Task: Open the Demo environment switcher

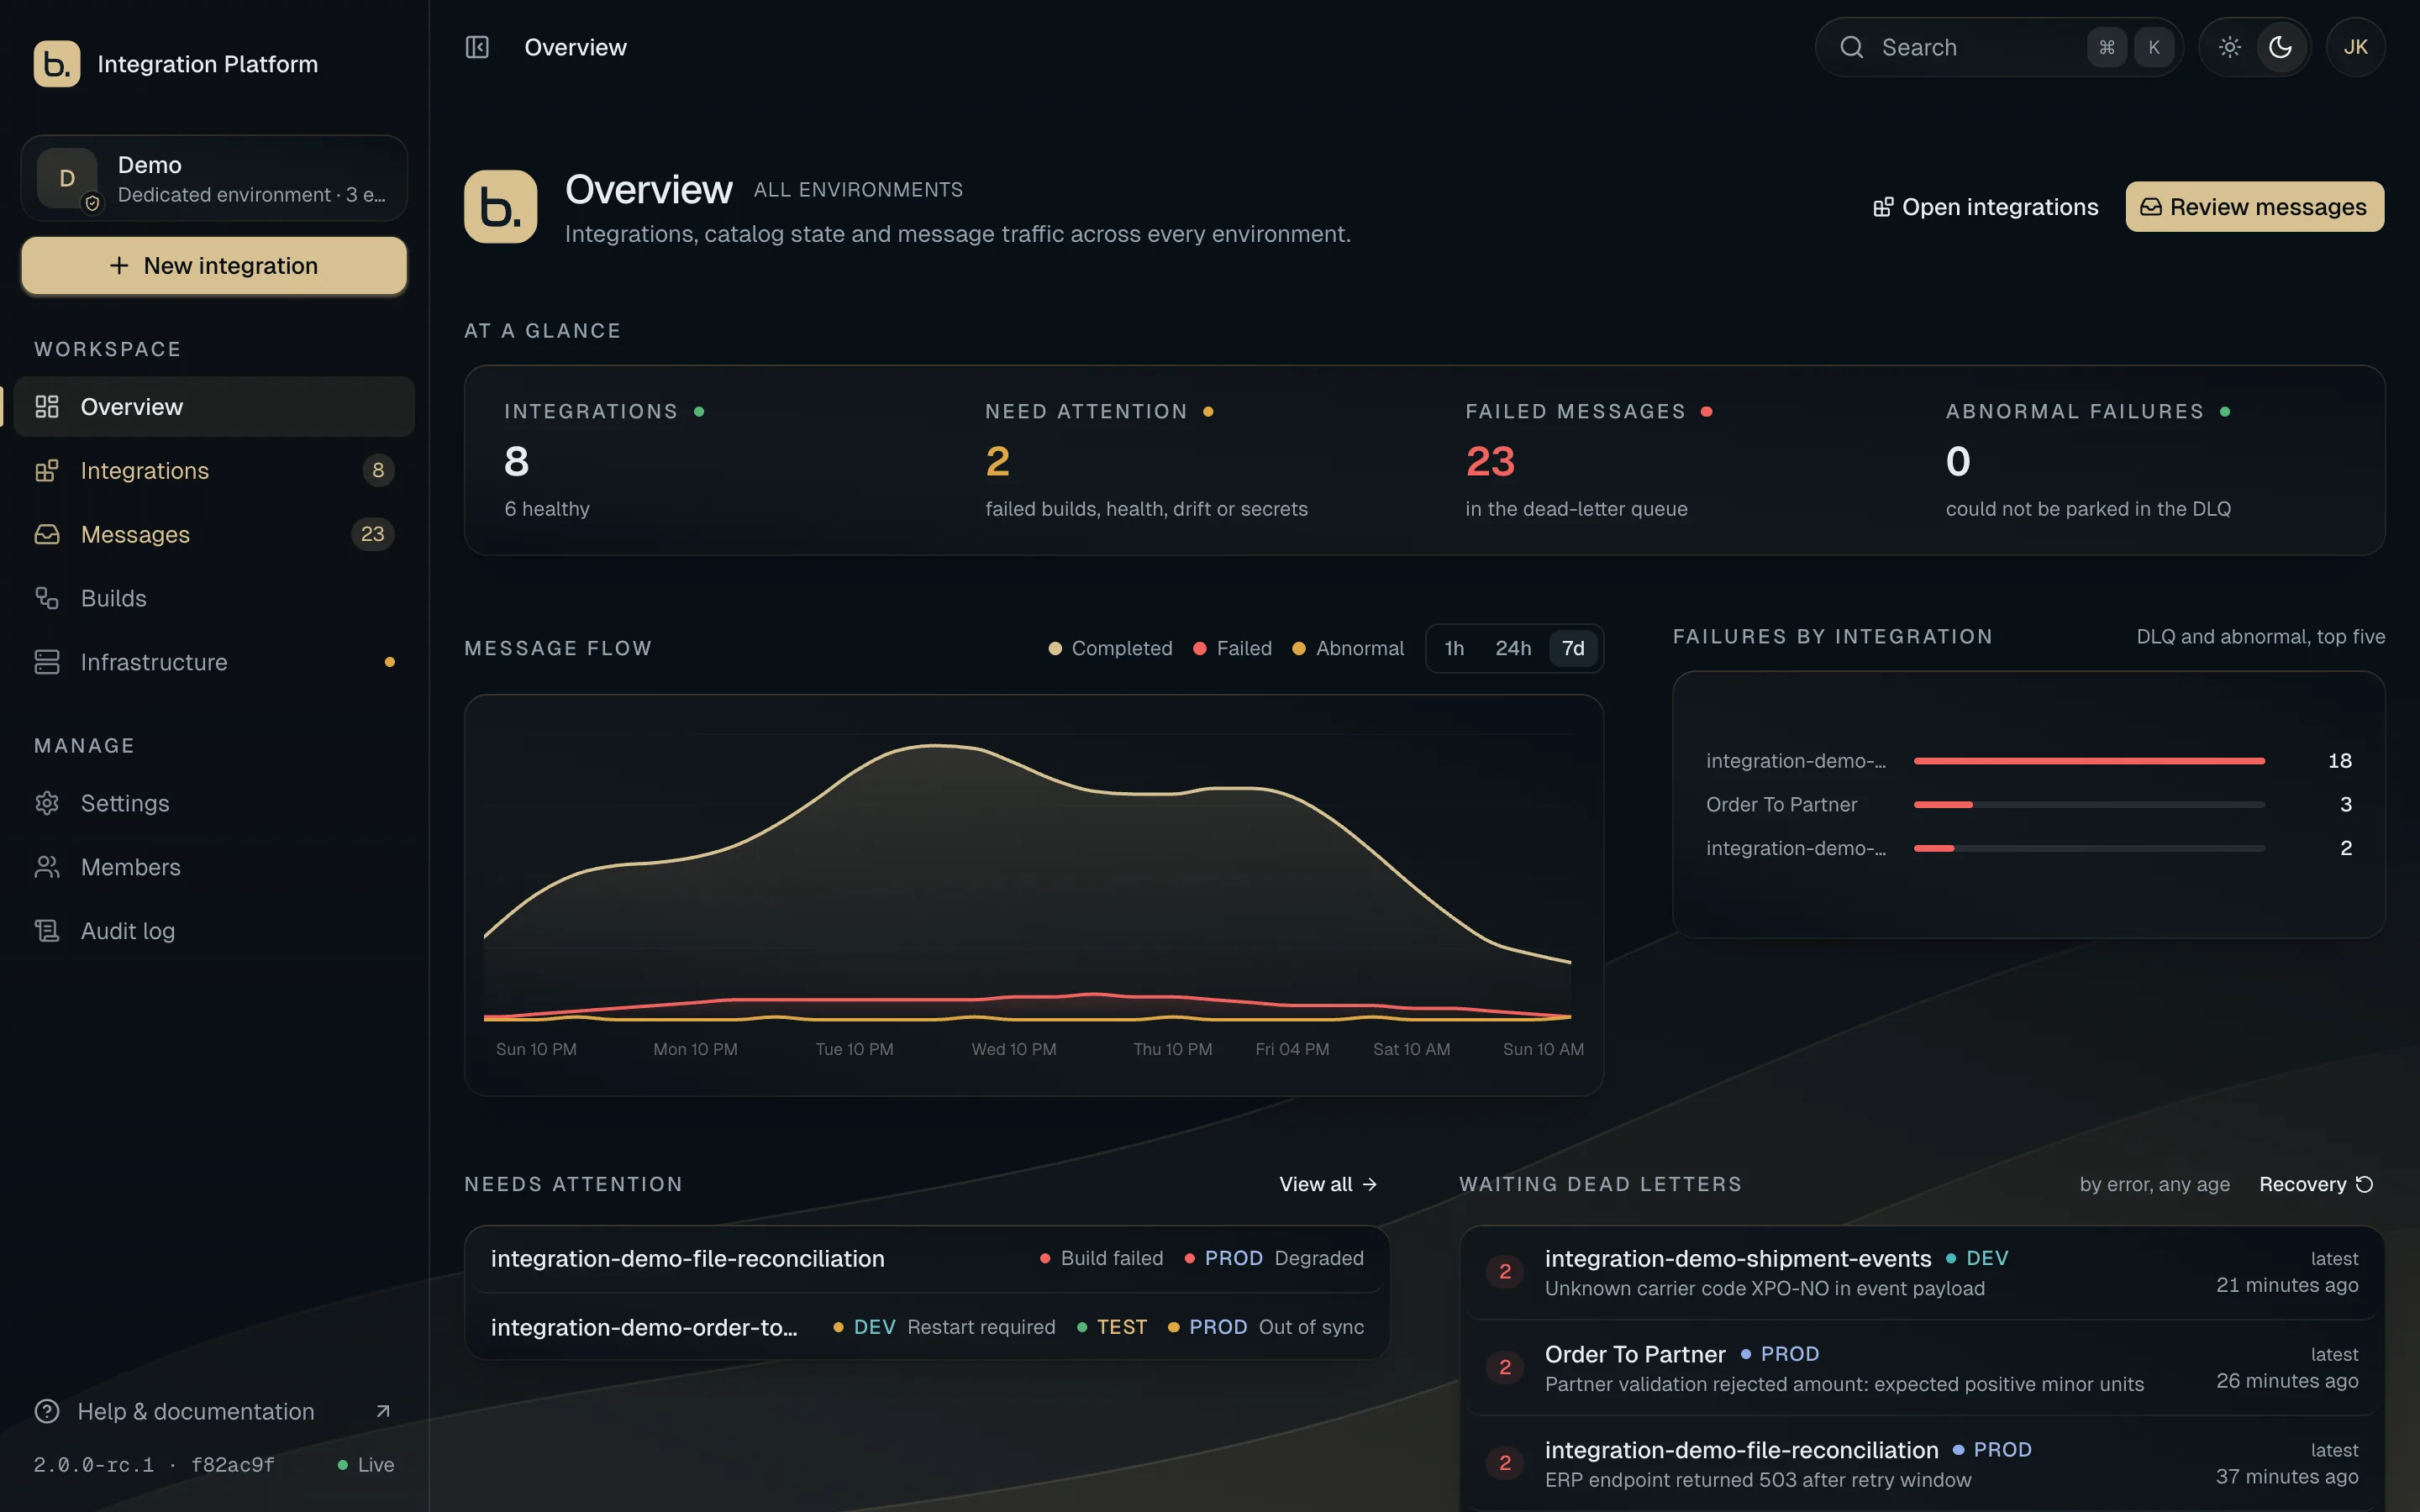Action: tap(214, 178)
